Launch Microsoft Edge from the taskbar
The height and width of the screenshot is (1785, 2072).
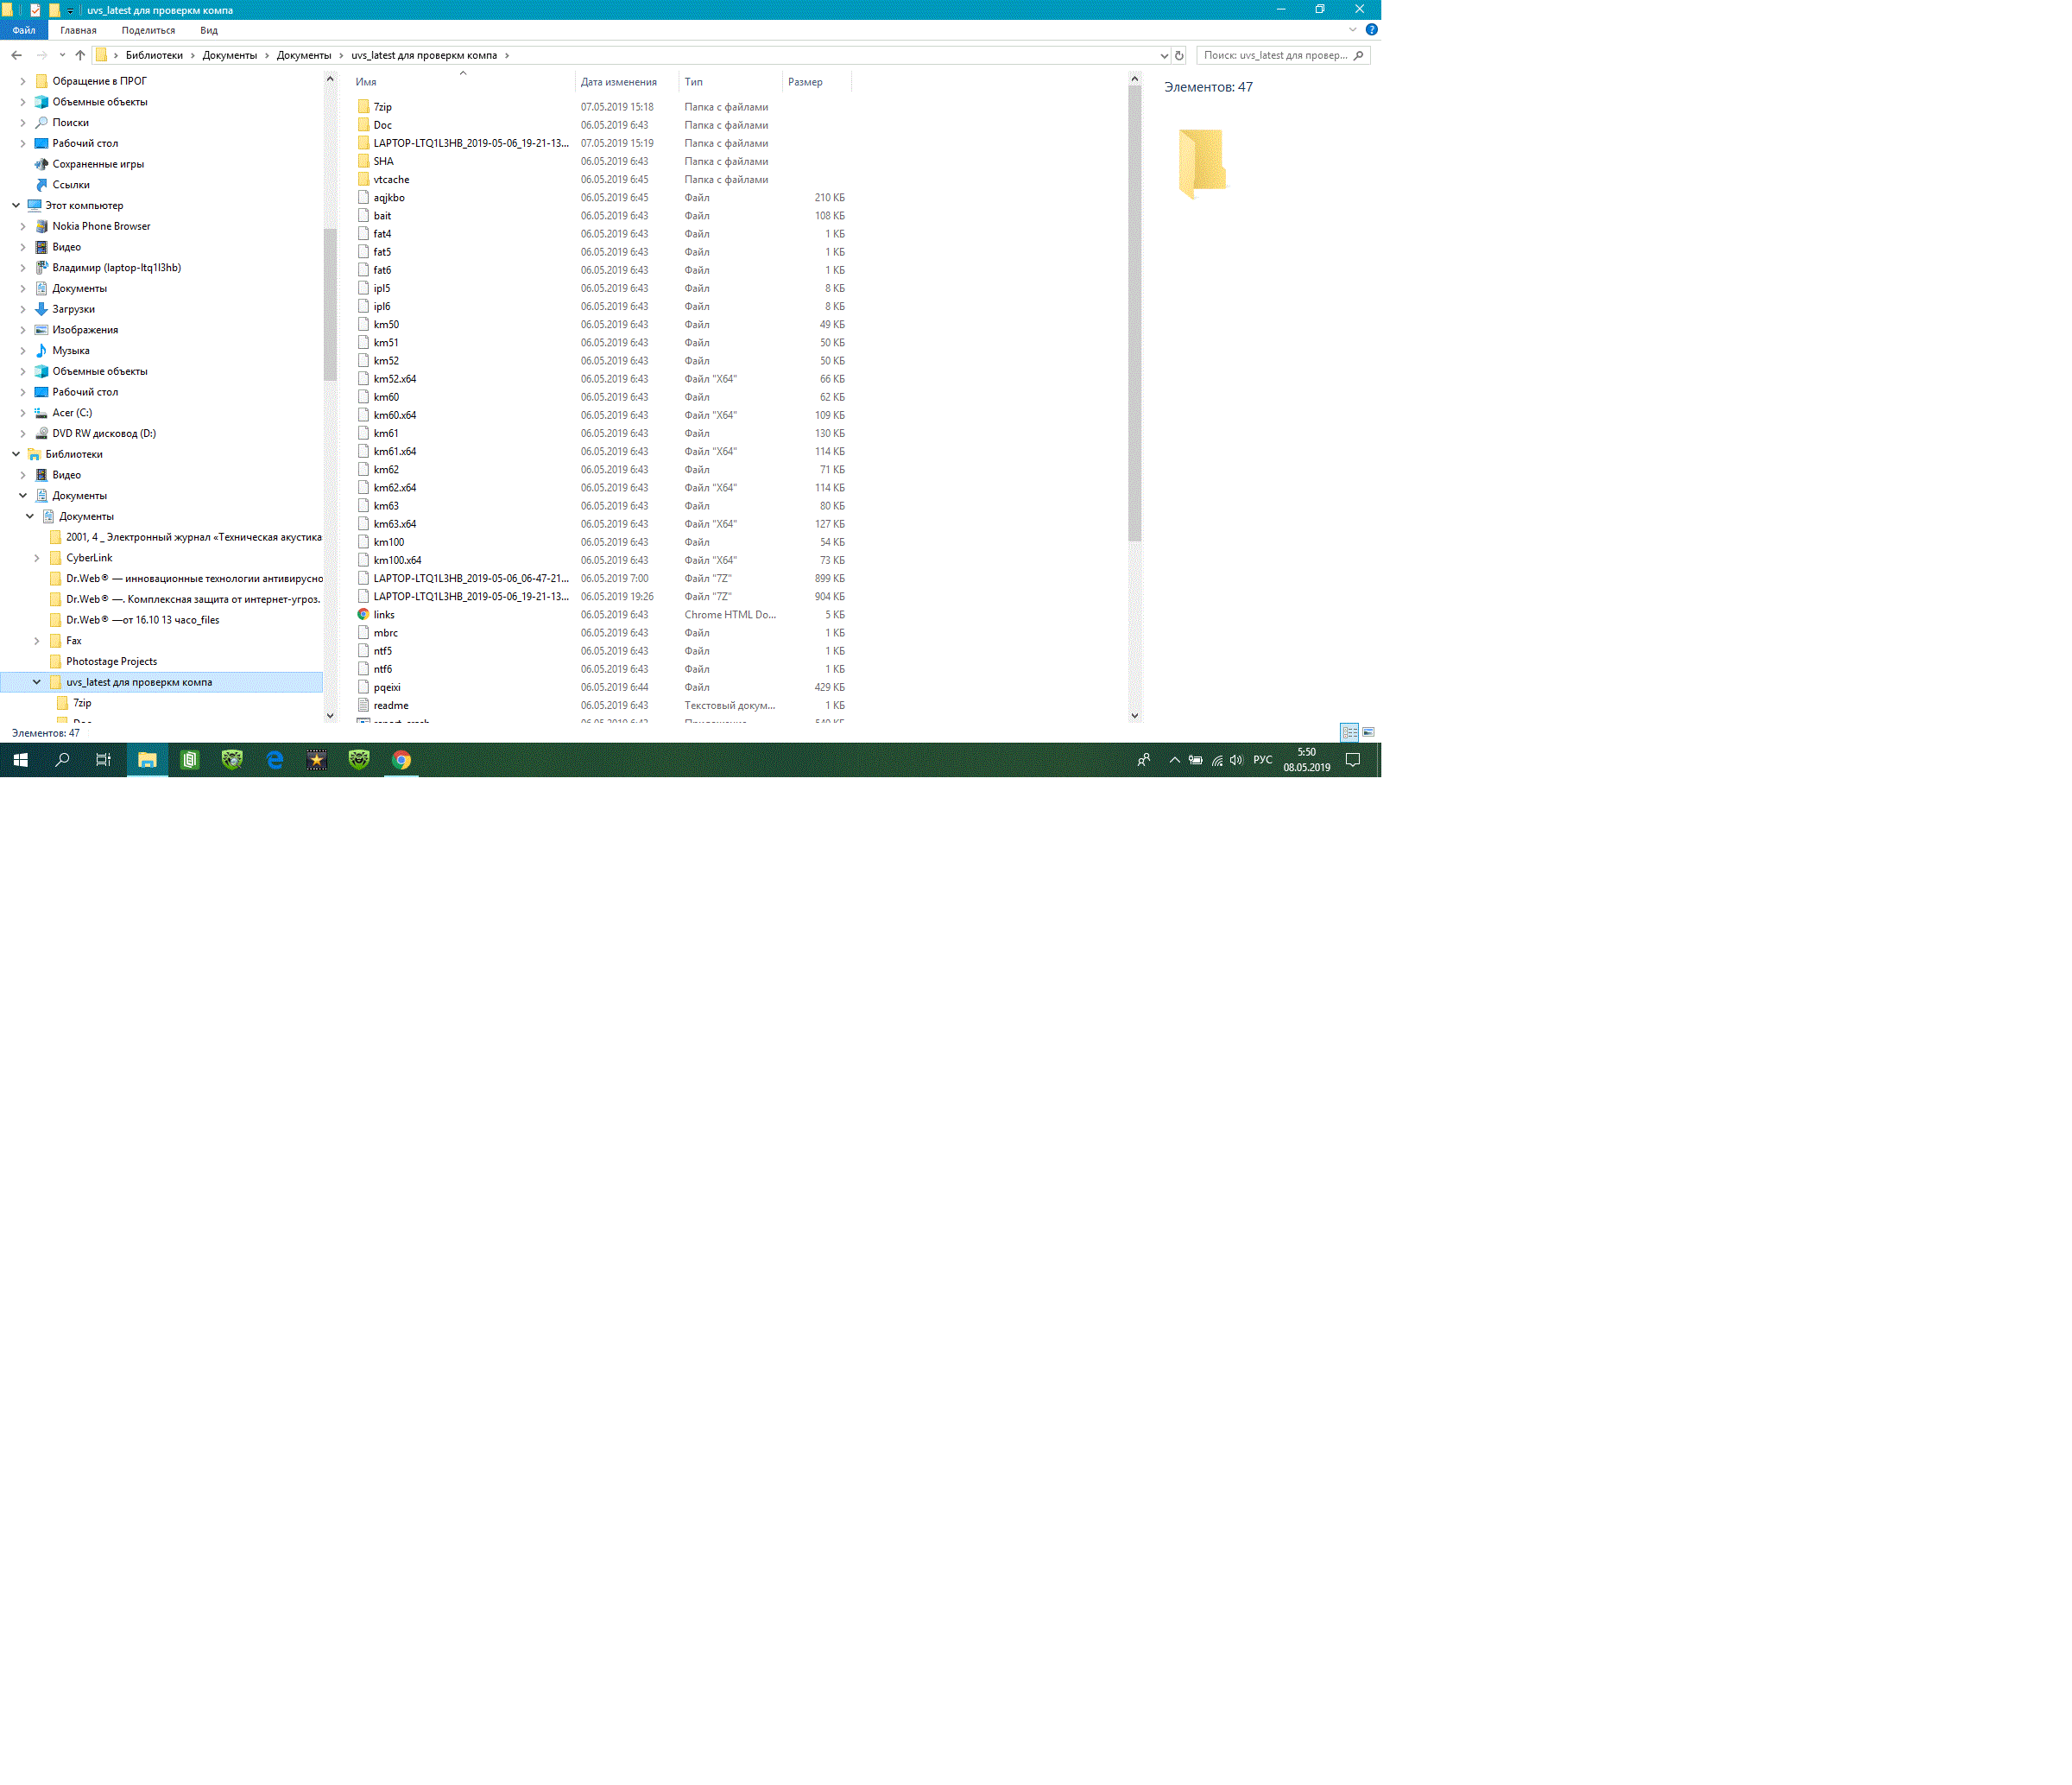275,760
